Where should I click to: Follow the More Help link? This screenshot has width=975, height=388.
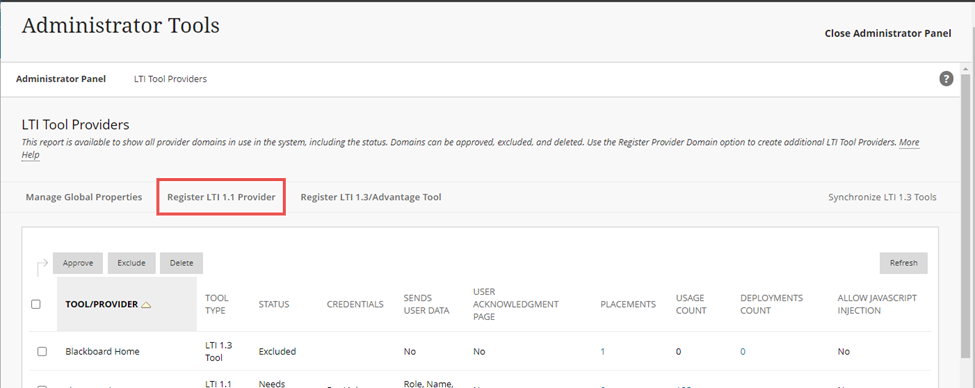pyautogui.click(x=909, y=142)
